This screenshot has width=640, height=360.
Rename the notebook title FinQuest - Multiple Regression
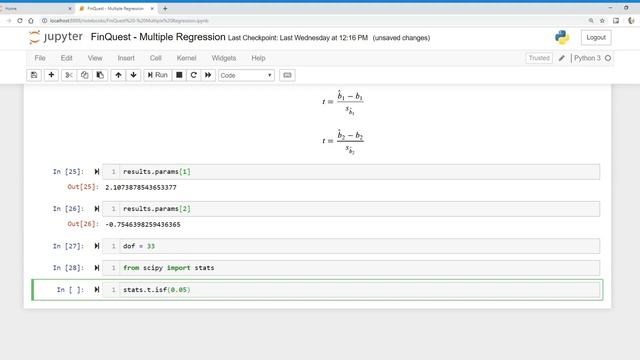coord(158,37)
